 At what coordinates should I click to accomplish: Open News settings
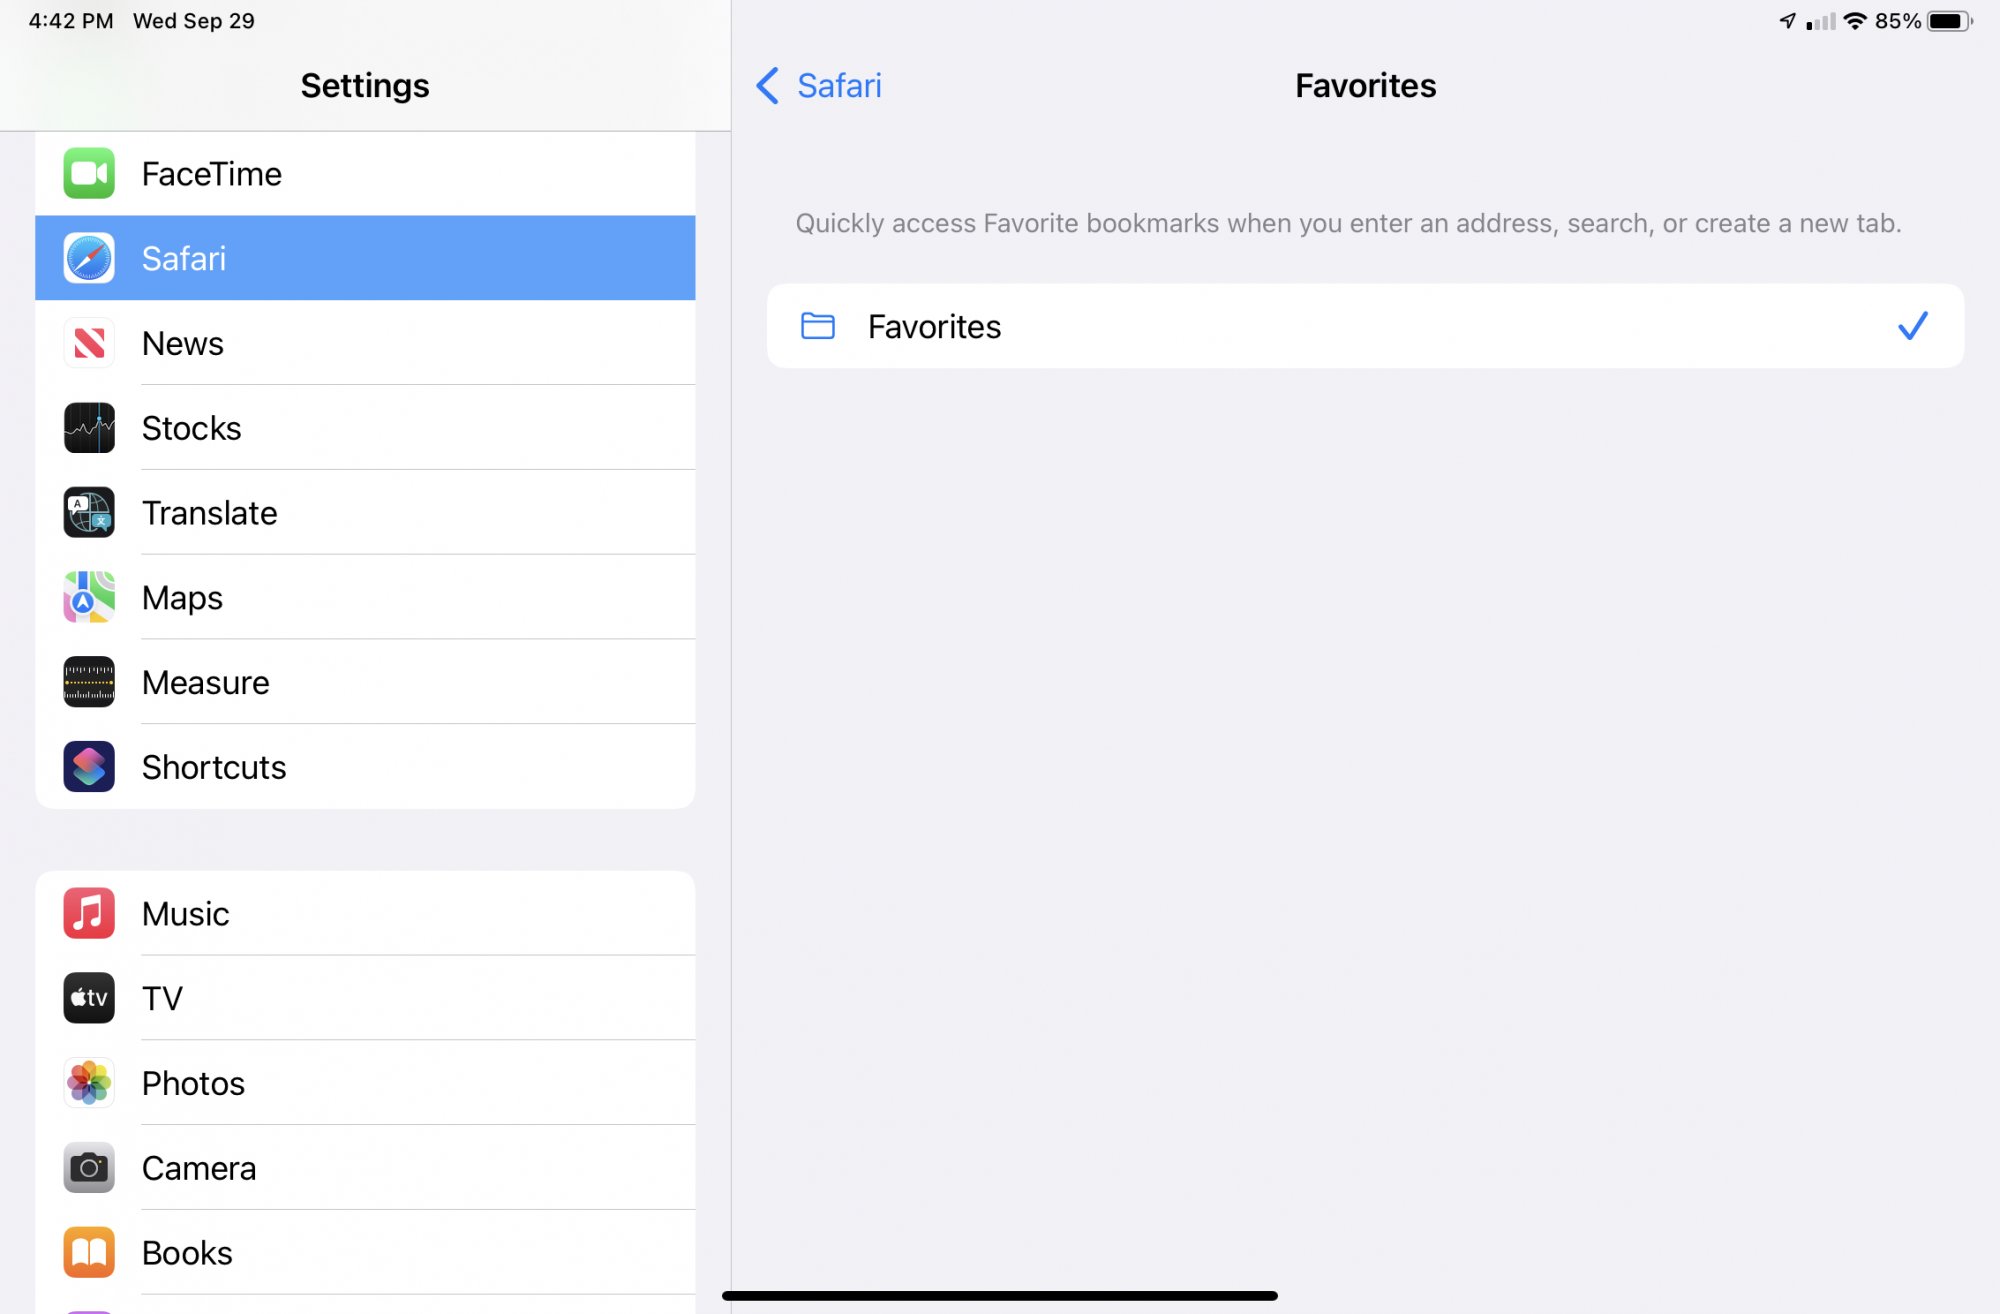pos(364,343)
